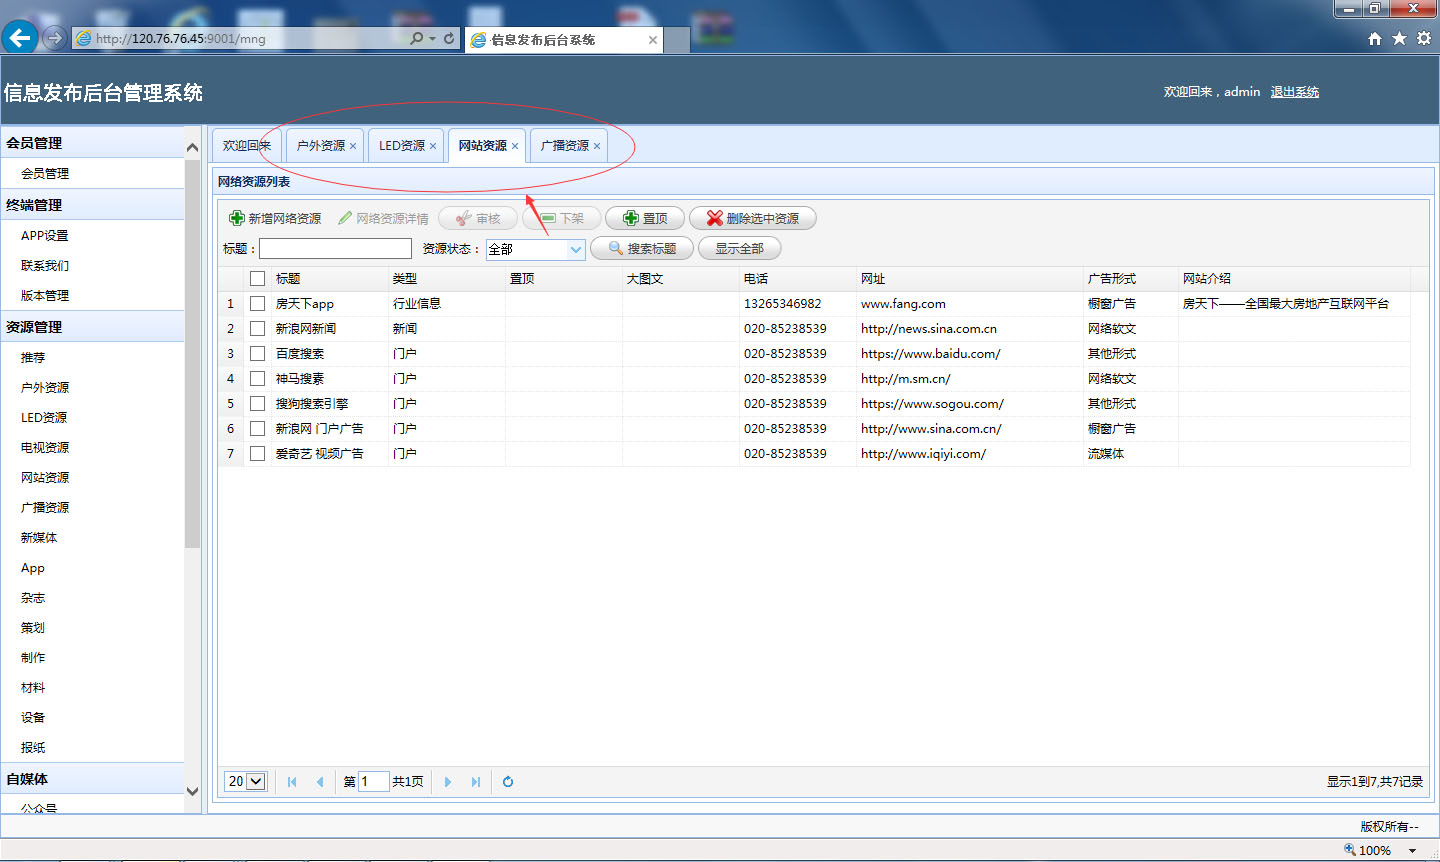
Task: Click the browser zoom level magnifier icon
Action: click(x=1350, y=850)
